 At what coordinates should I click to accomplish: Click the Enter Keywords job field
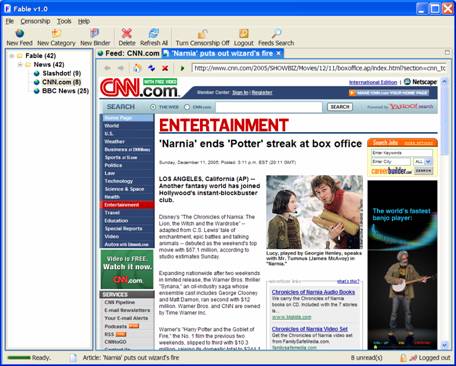[402, 153]
